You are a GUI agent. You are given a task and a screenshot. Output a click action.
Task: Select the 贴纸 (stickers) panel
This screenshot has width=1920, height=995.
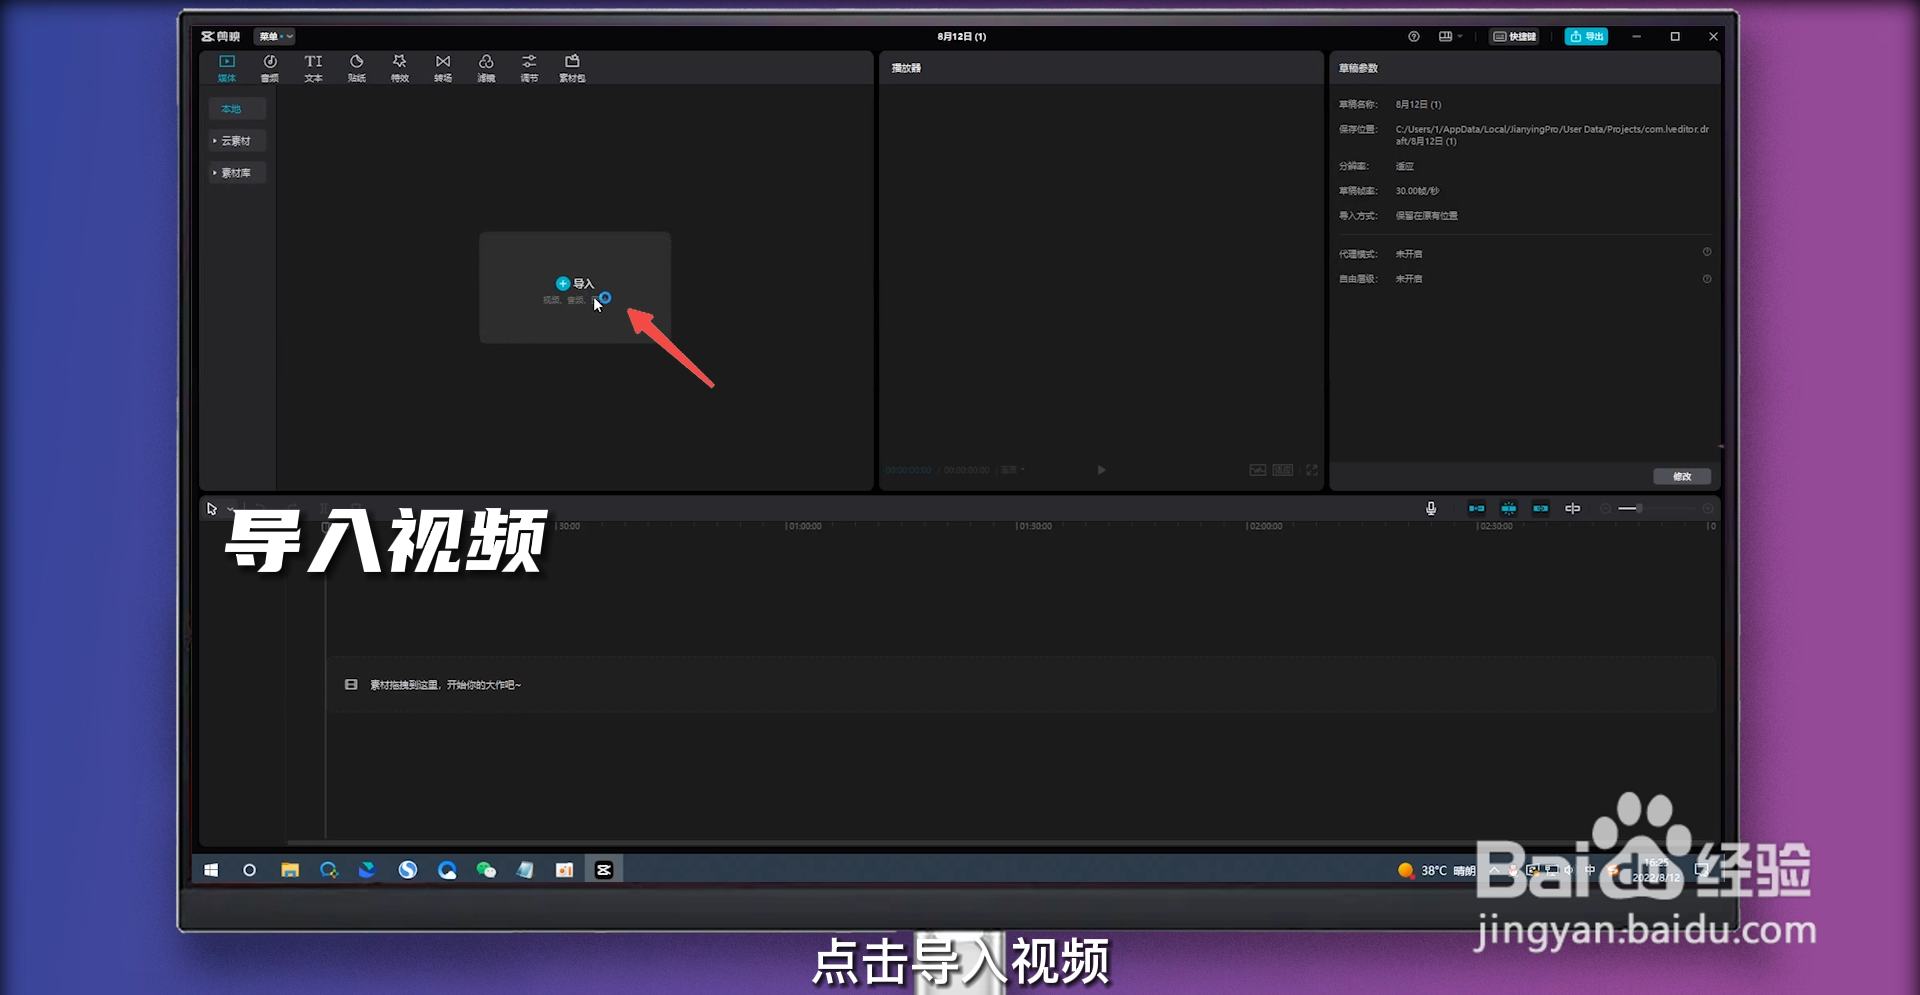coord(356,68)
